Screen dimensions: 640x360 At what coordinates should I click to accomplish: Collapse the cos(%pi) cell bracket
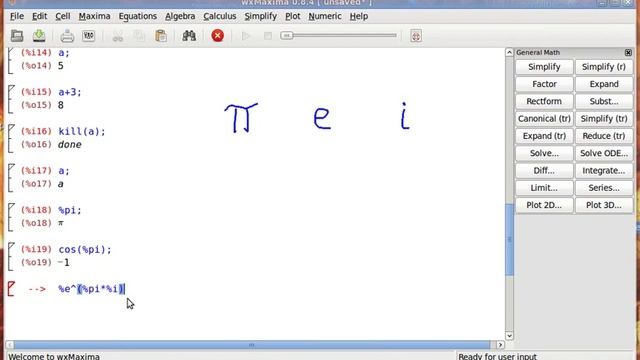pyautogui.click(x=11, y=257)
